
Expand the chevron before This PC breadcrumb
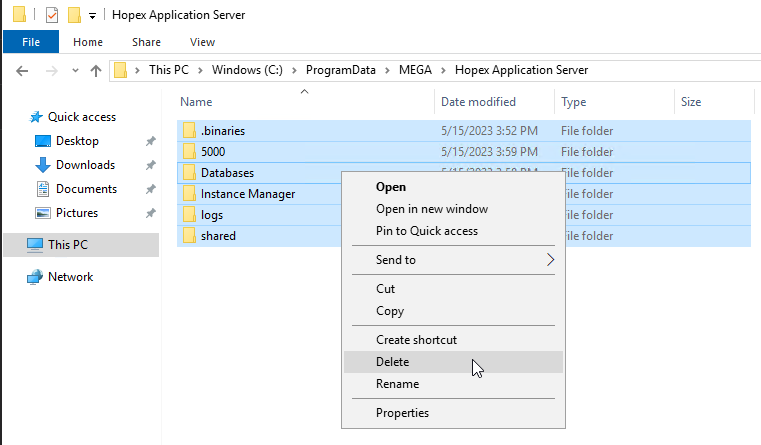point(137,70)
